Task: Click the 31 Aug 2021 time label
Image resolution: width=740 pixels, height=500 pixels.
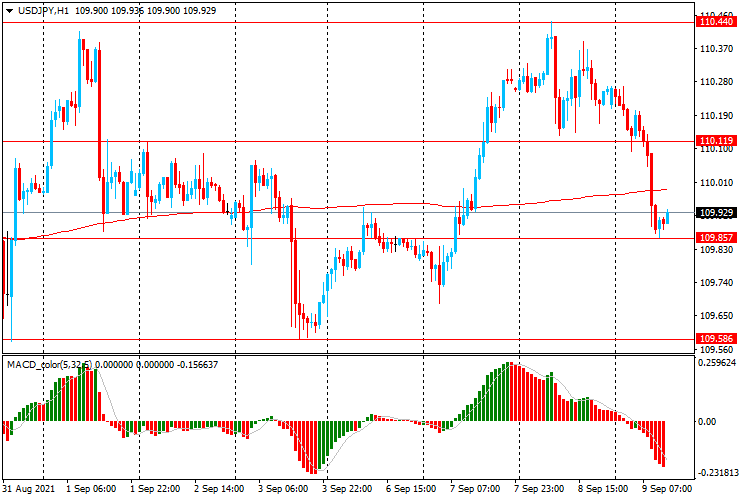Action: (29, 489)
